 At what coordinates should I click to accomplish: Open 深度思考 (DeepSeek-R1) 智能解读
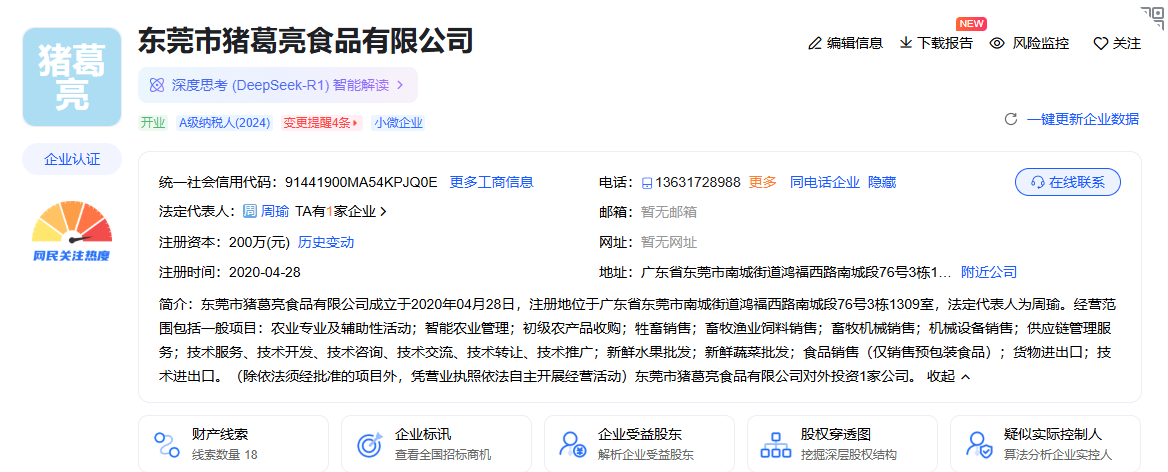(x=277, y=85)
